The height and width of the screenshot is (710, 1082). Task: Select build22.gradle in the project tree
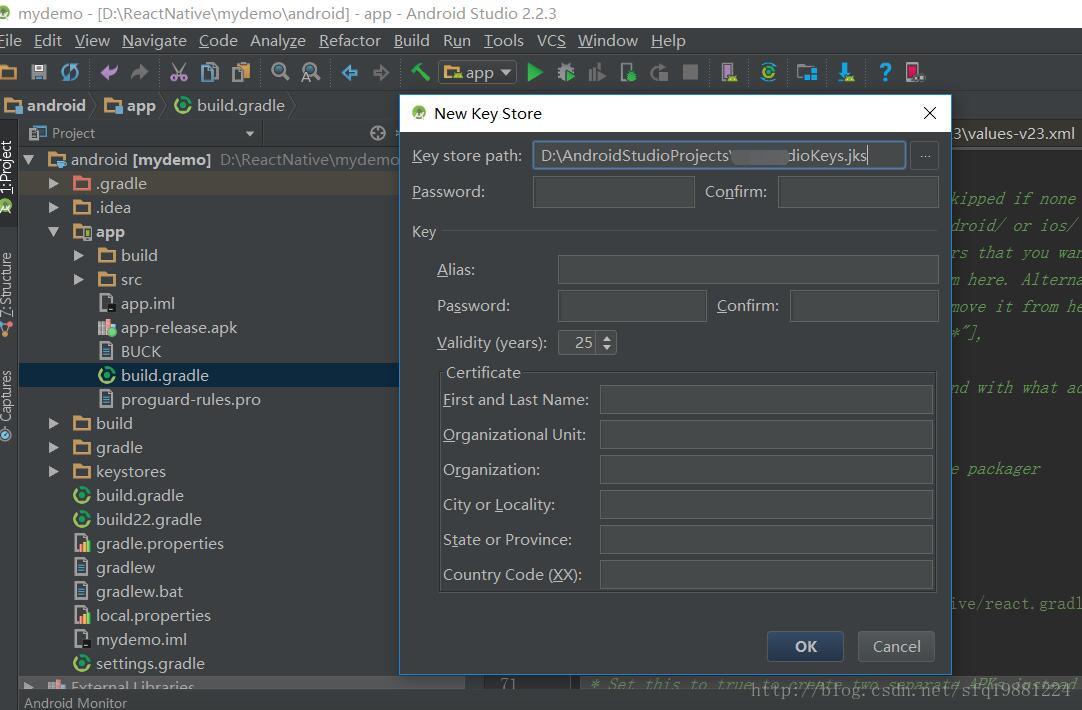[148, 520]
